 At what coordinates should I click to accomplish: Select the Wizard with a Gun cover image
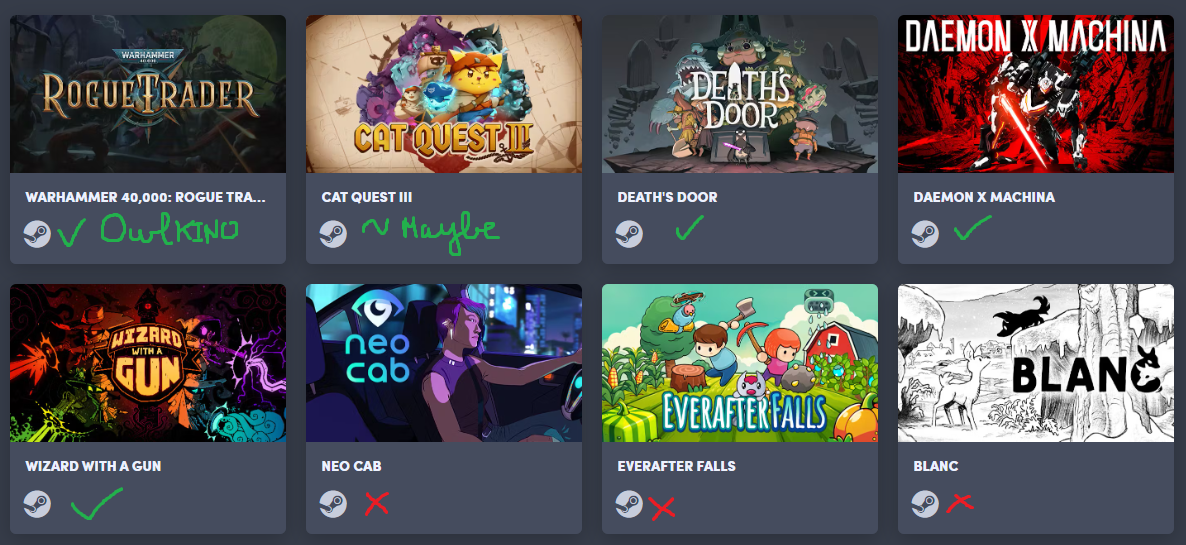148,363
